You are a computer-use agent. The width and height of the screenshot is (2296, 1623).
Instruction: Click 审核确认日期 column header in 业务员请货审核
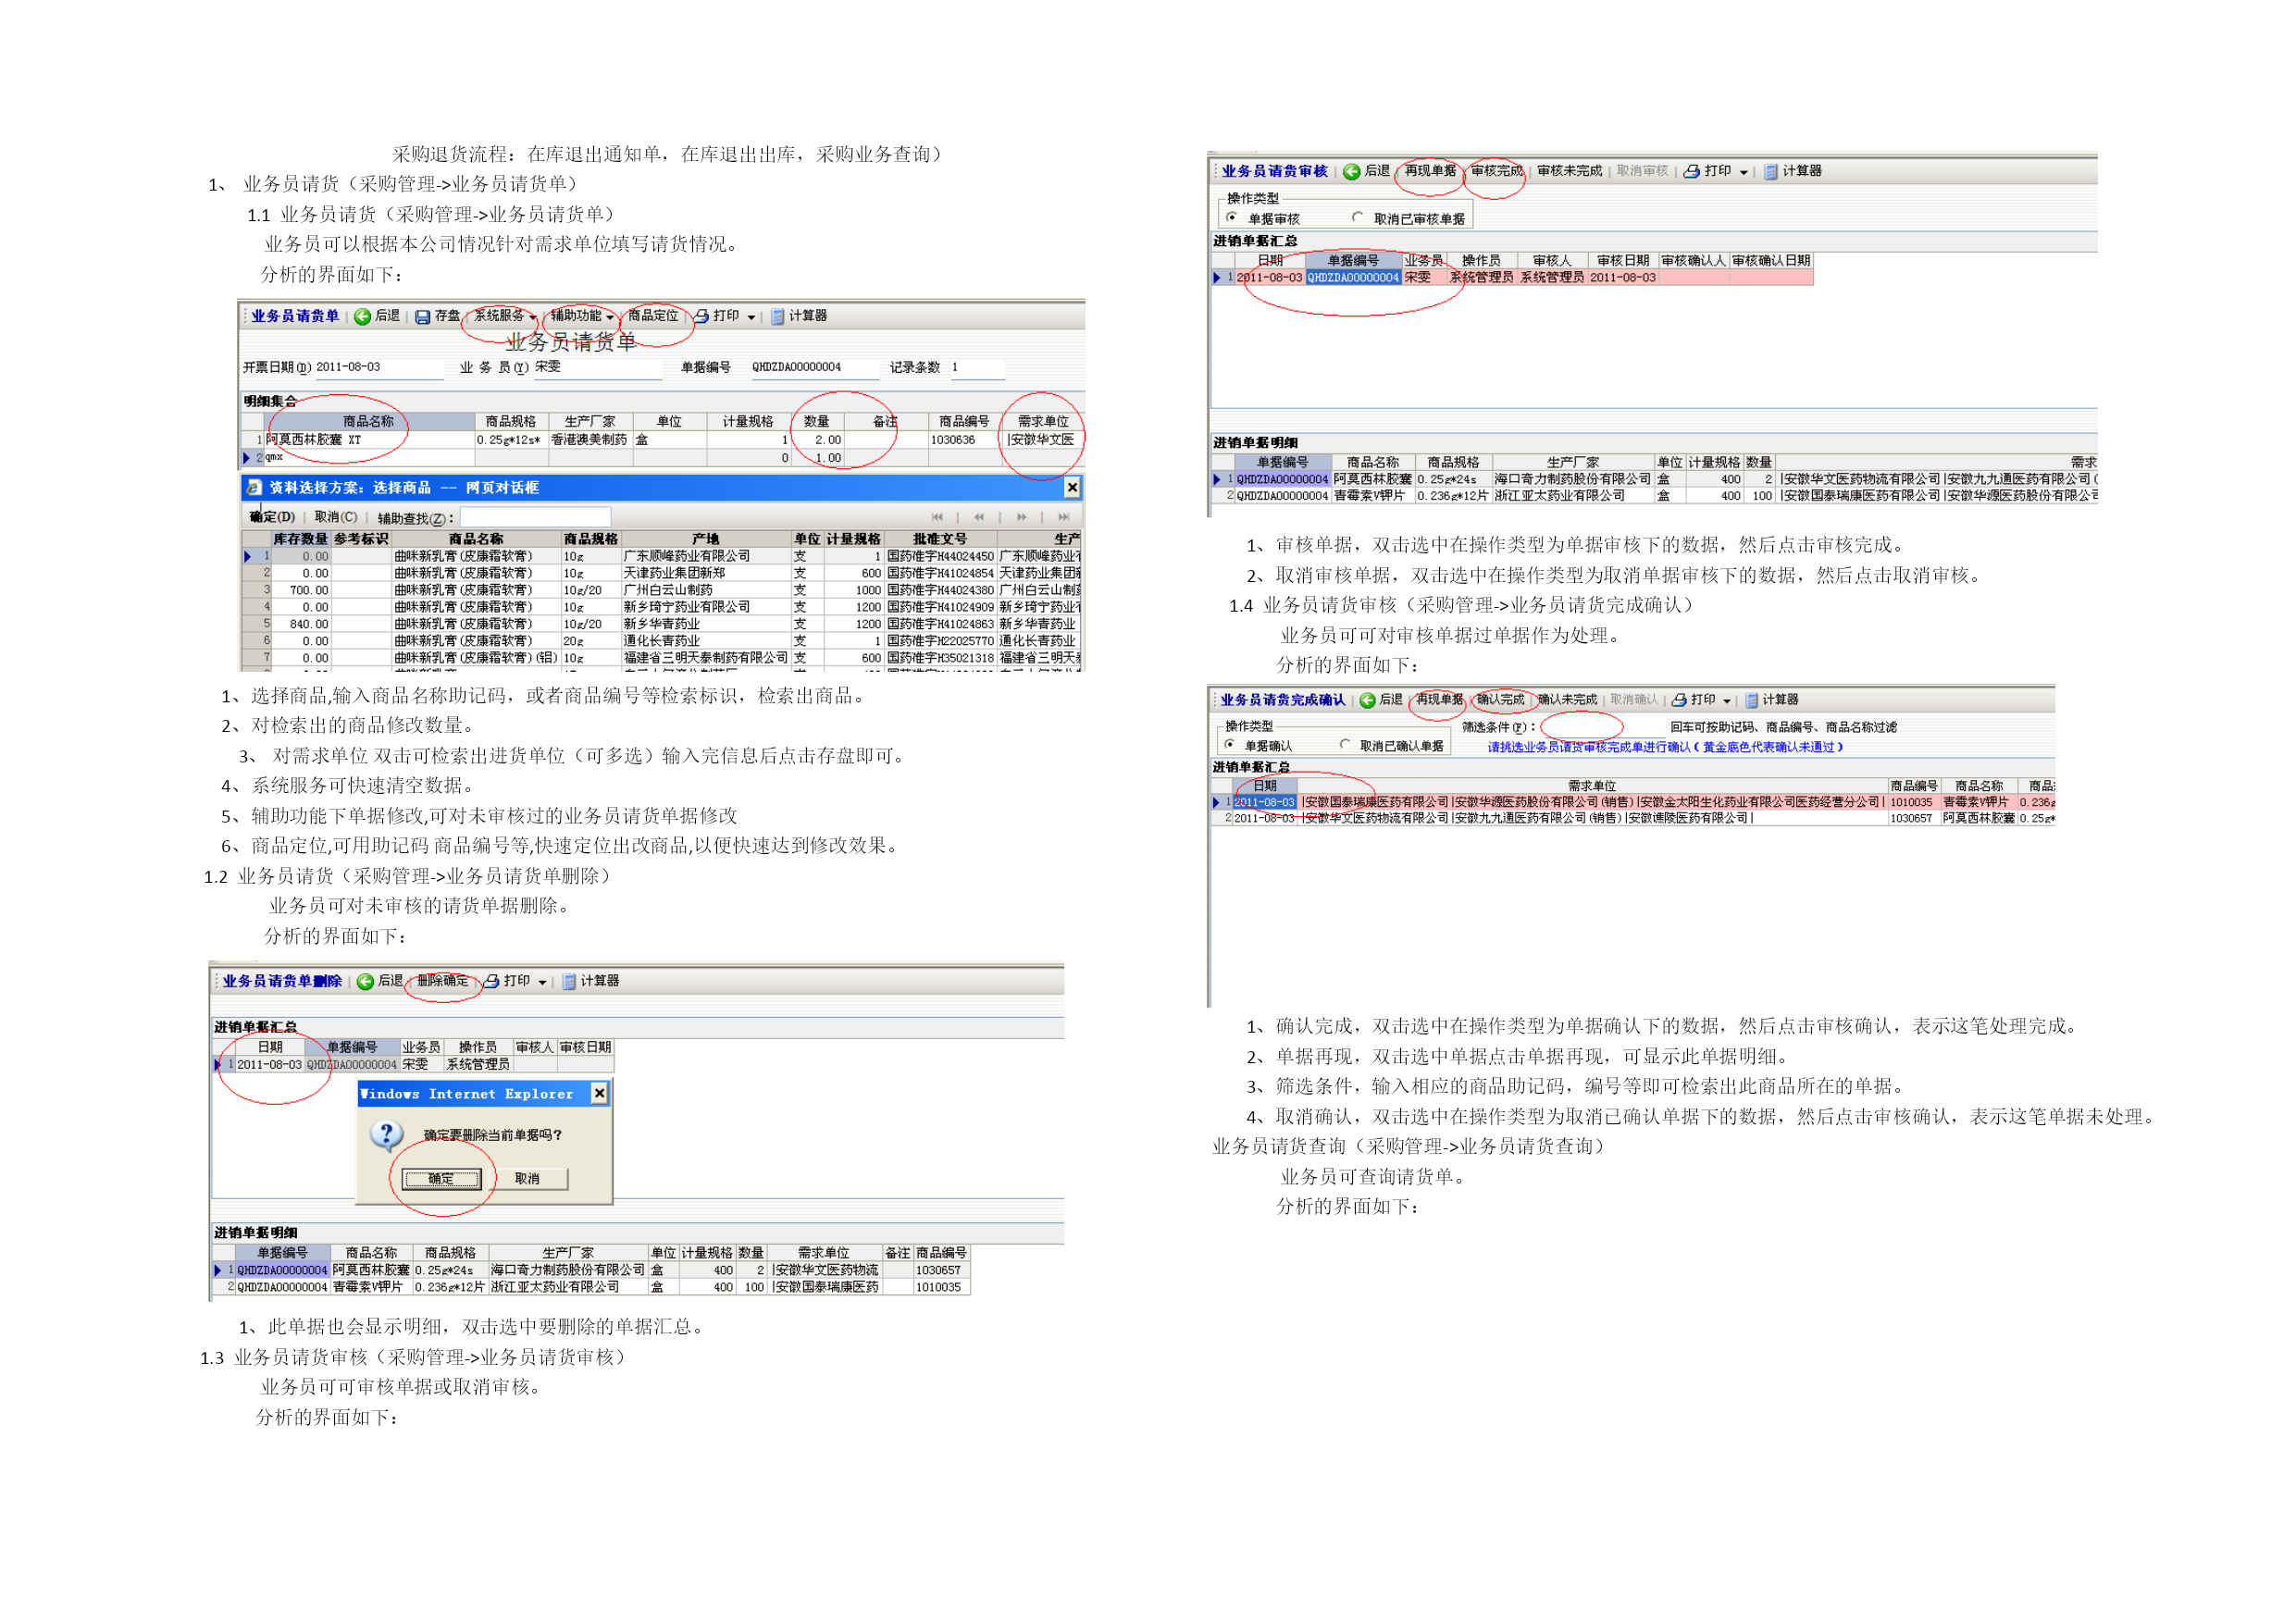(x=1771, y=261)
